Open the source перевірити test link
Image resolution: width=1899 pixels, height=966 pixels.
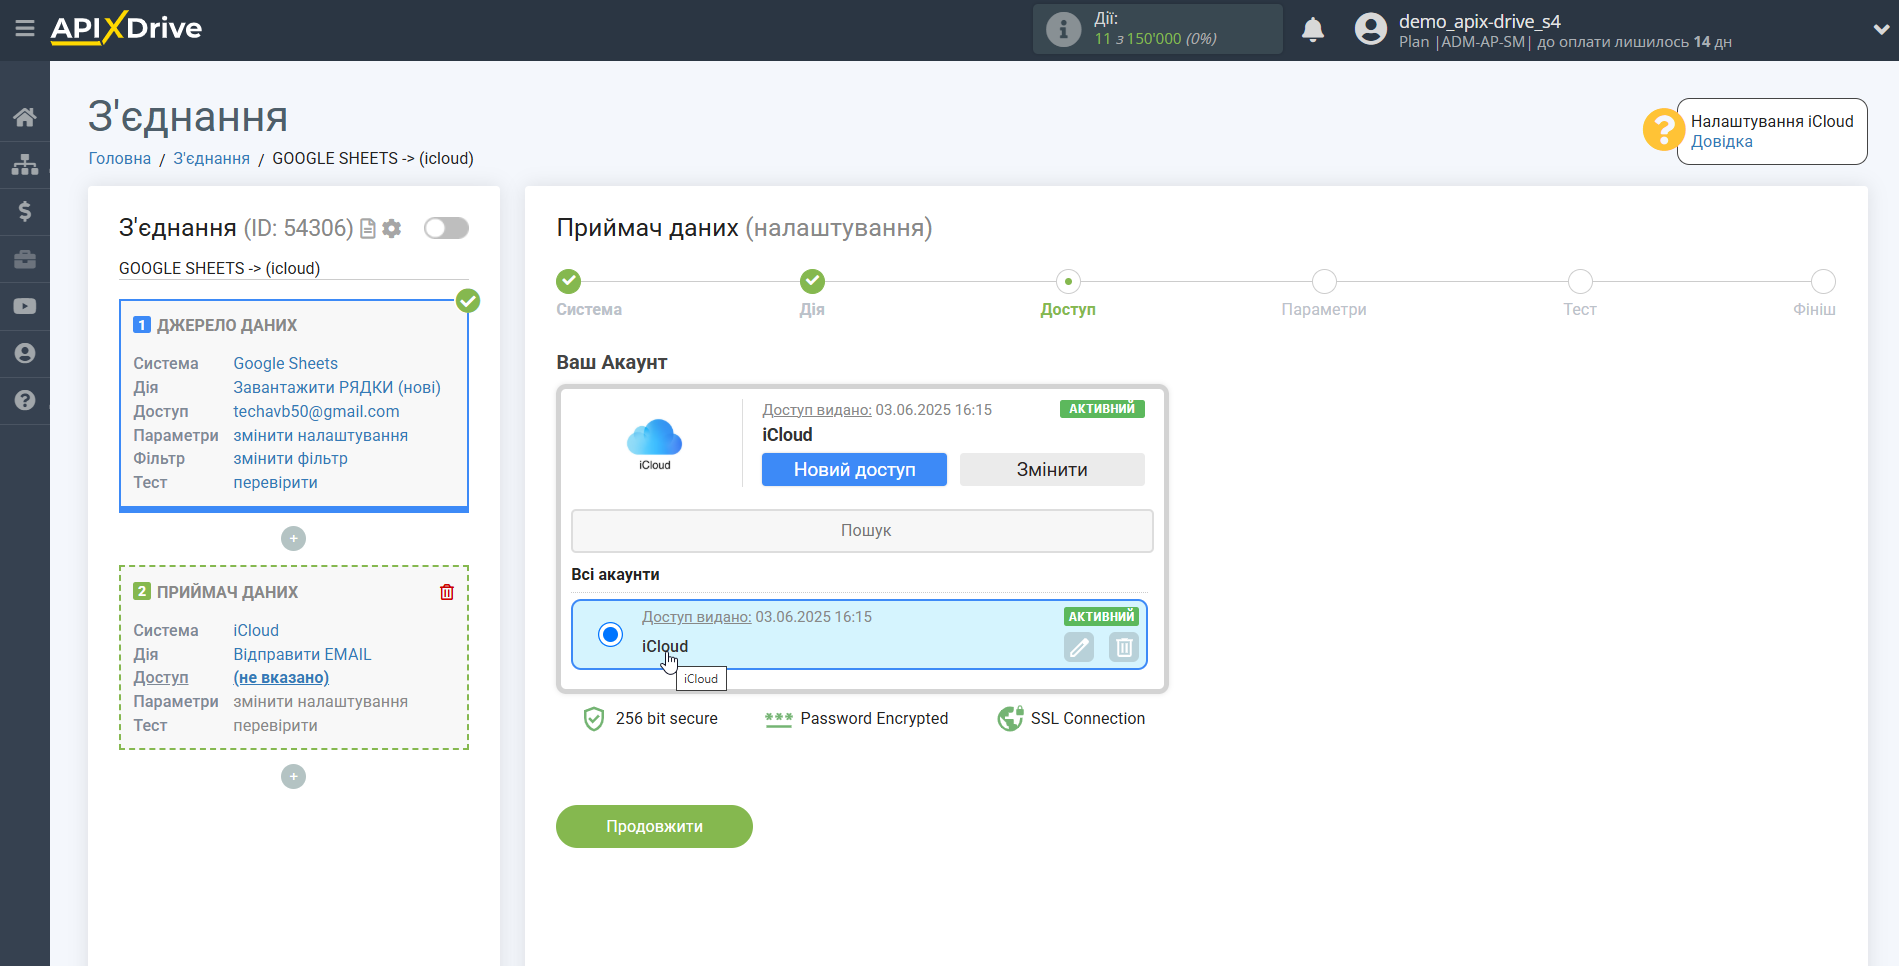(x=275, y=483)
